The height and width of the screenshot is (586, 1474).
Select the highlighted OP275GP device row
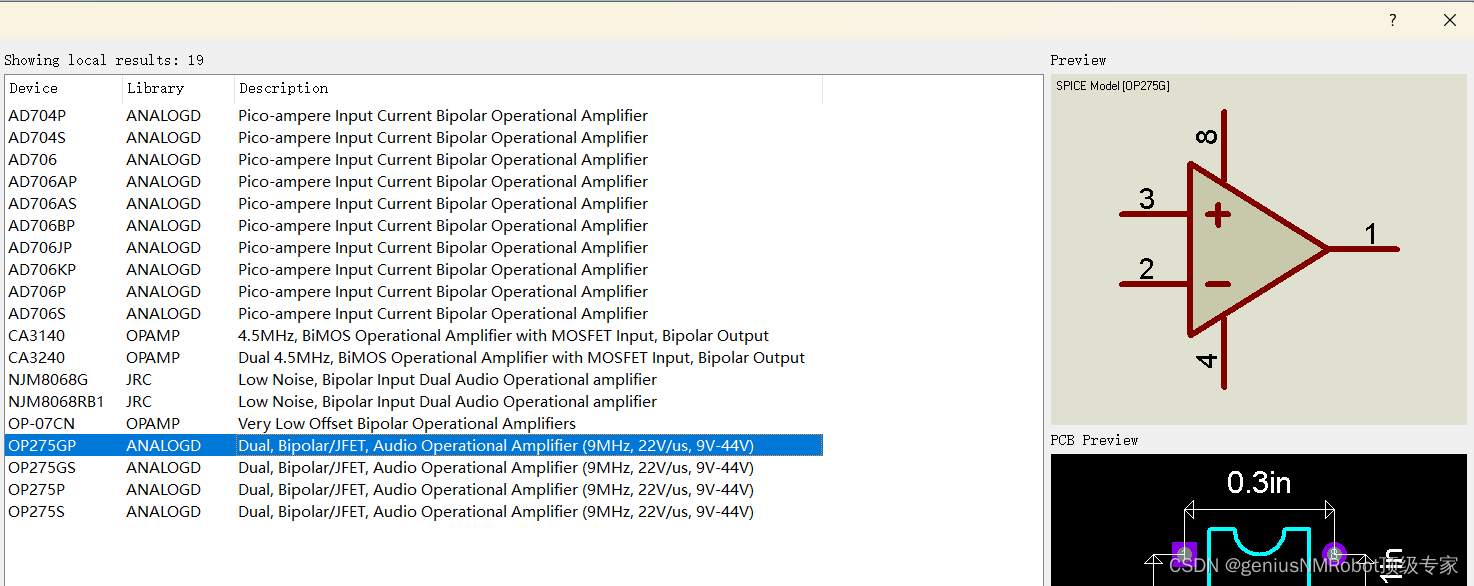point(414,446)
